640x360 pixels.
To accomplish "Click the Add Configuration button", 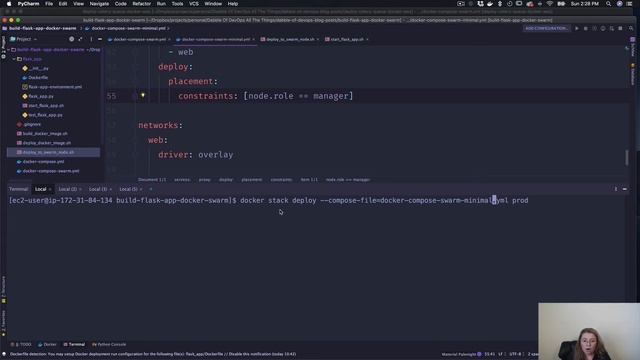I will tap(546, 29).
